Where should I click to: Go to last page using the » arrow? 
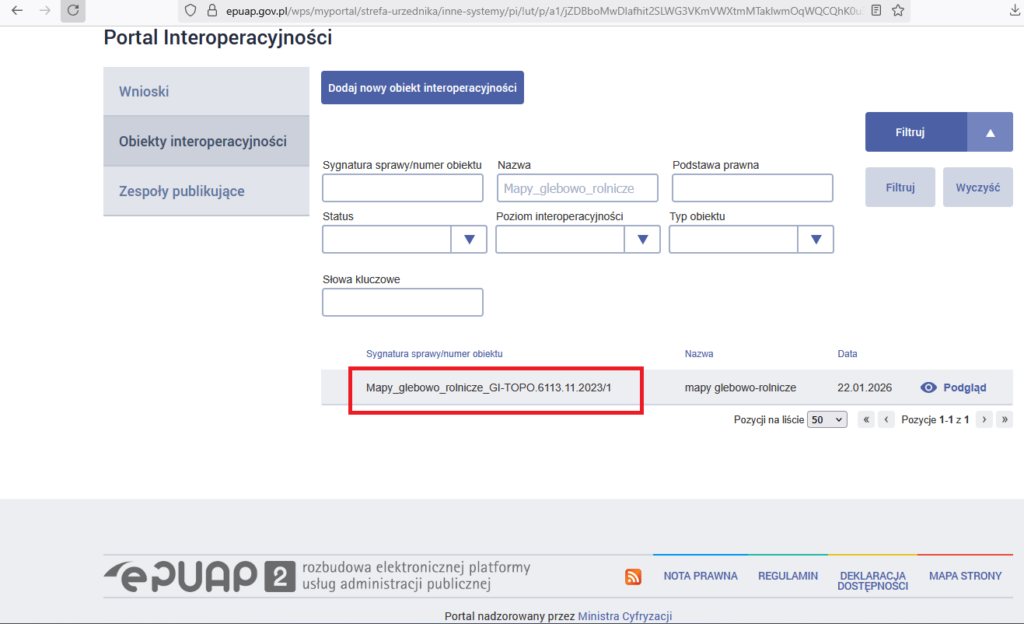(1004, 419)
